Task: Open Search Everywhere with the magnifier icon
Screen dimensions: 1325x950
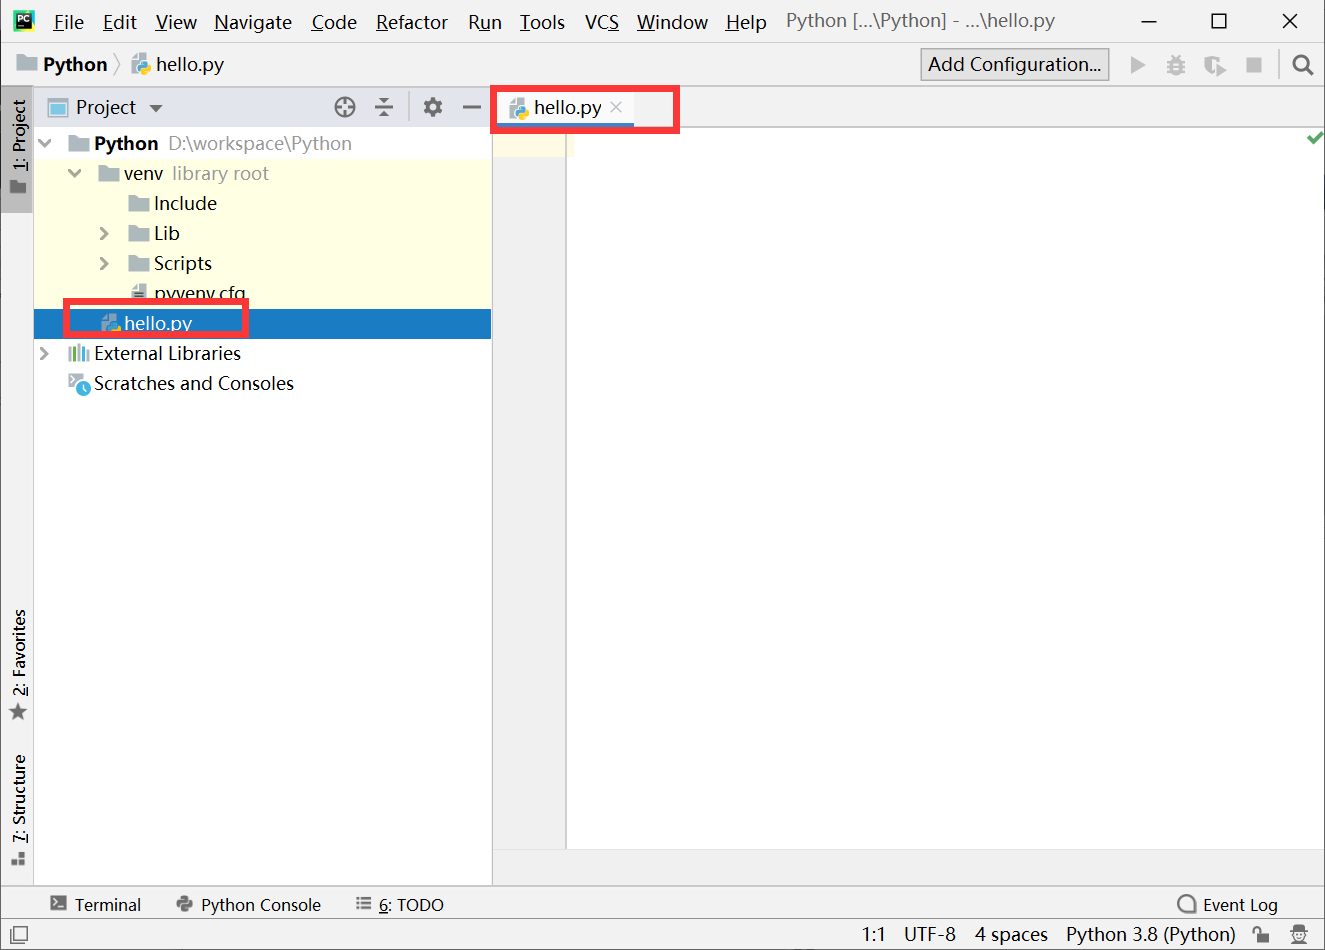Action: 1301,63
